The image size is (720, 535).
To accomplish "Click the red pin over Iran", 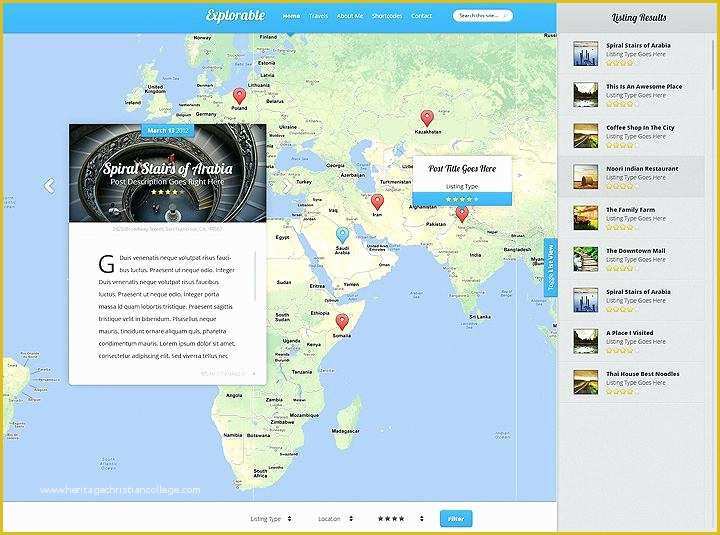I will [x=377, y=202].
